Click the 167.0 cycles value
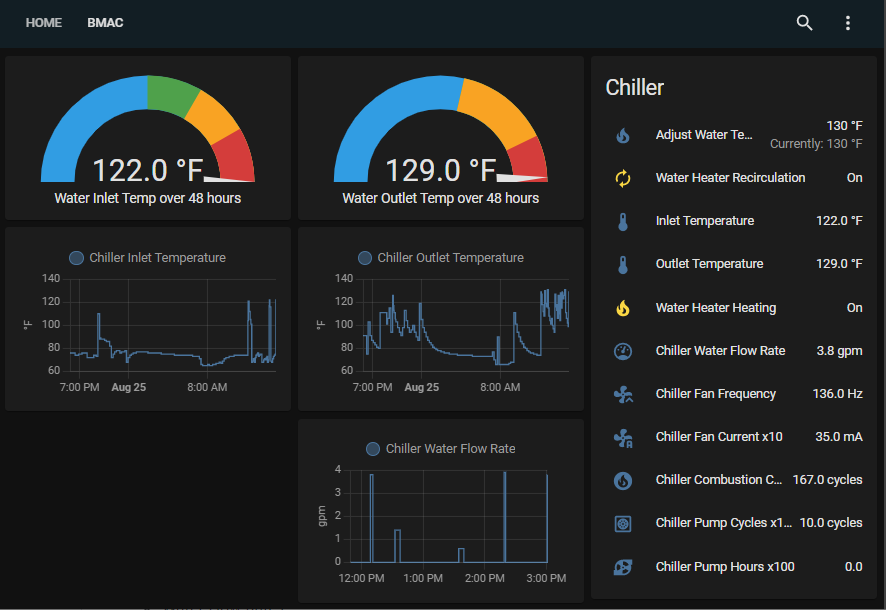Image resolution: width=886 pixels, height=610 pixels. [x=827, y=480]
